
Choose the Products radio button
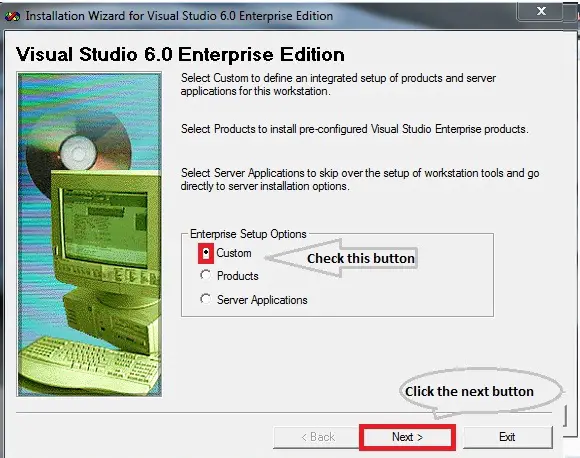point(205,275)
